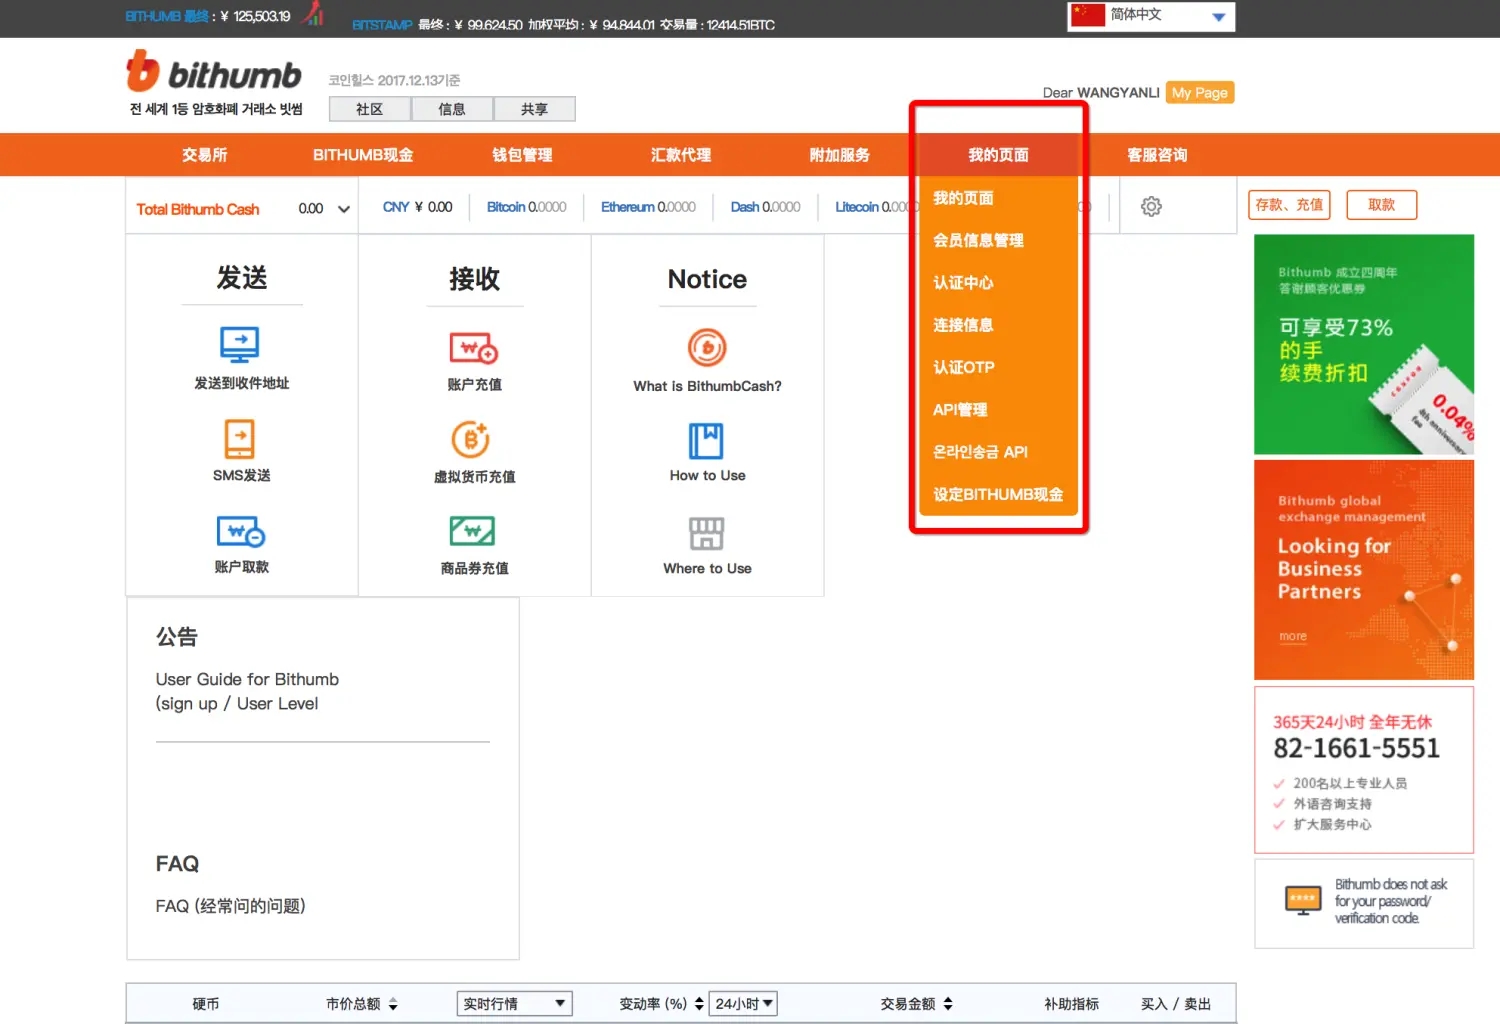Open the settings gear beside coin prices
This screenshot has width=1500, height=1024.
pyautogui.click(x=1151, y=206)
